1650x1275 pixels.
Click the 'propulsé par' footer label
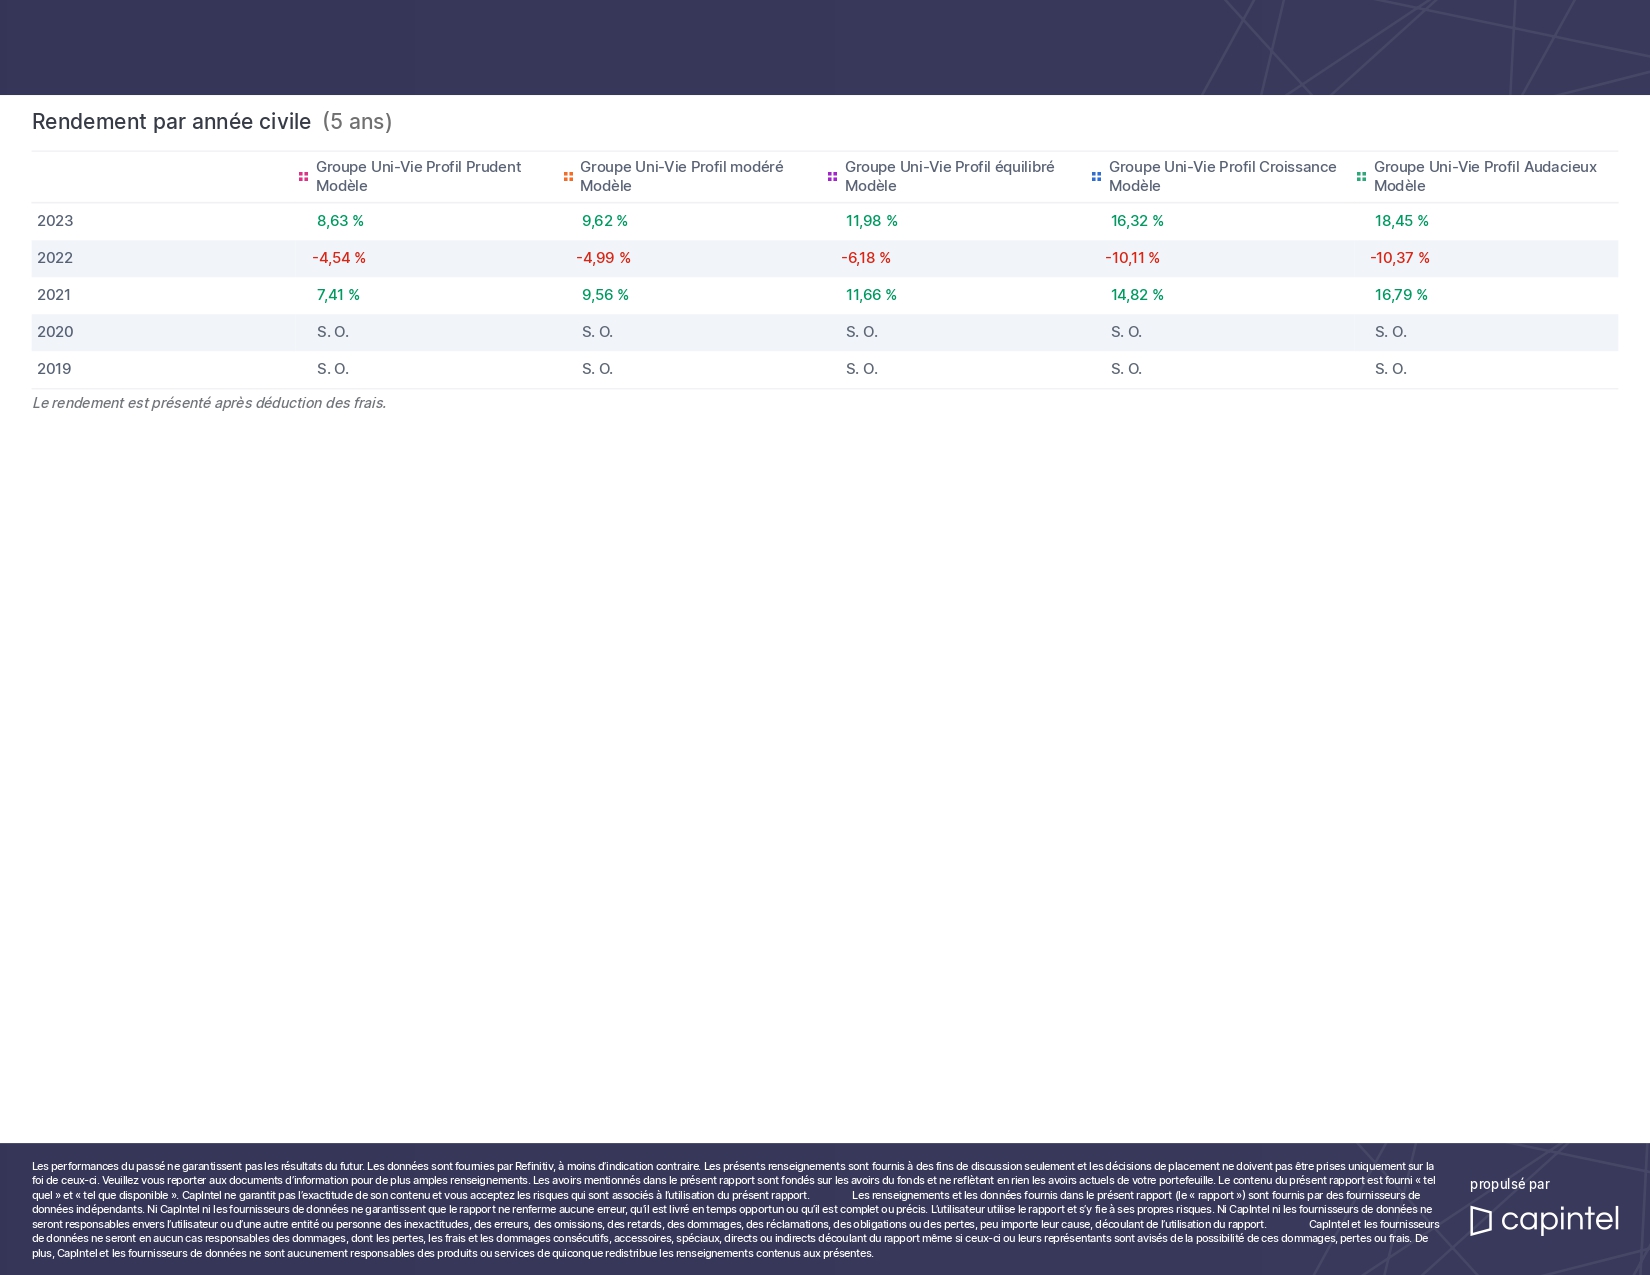coord(1510,1185)
